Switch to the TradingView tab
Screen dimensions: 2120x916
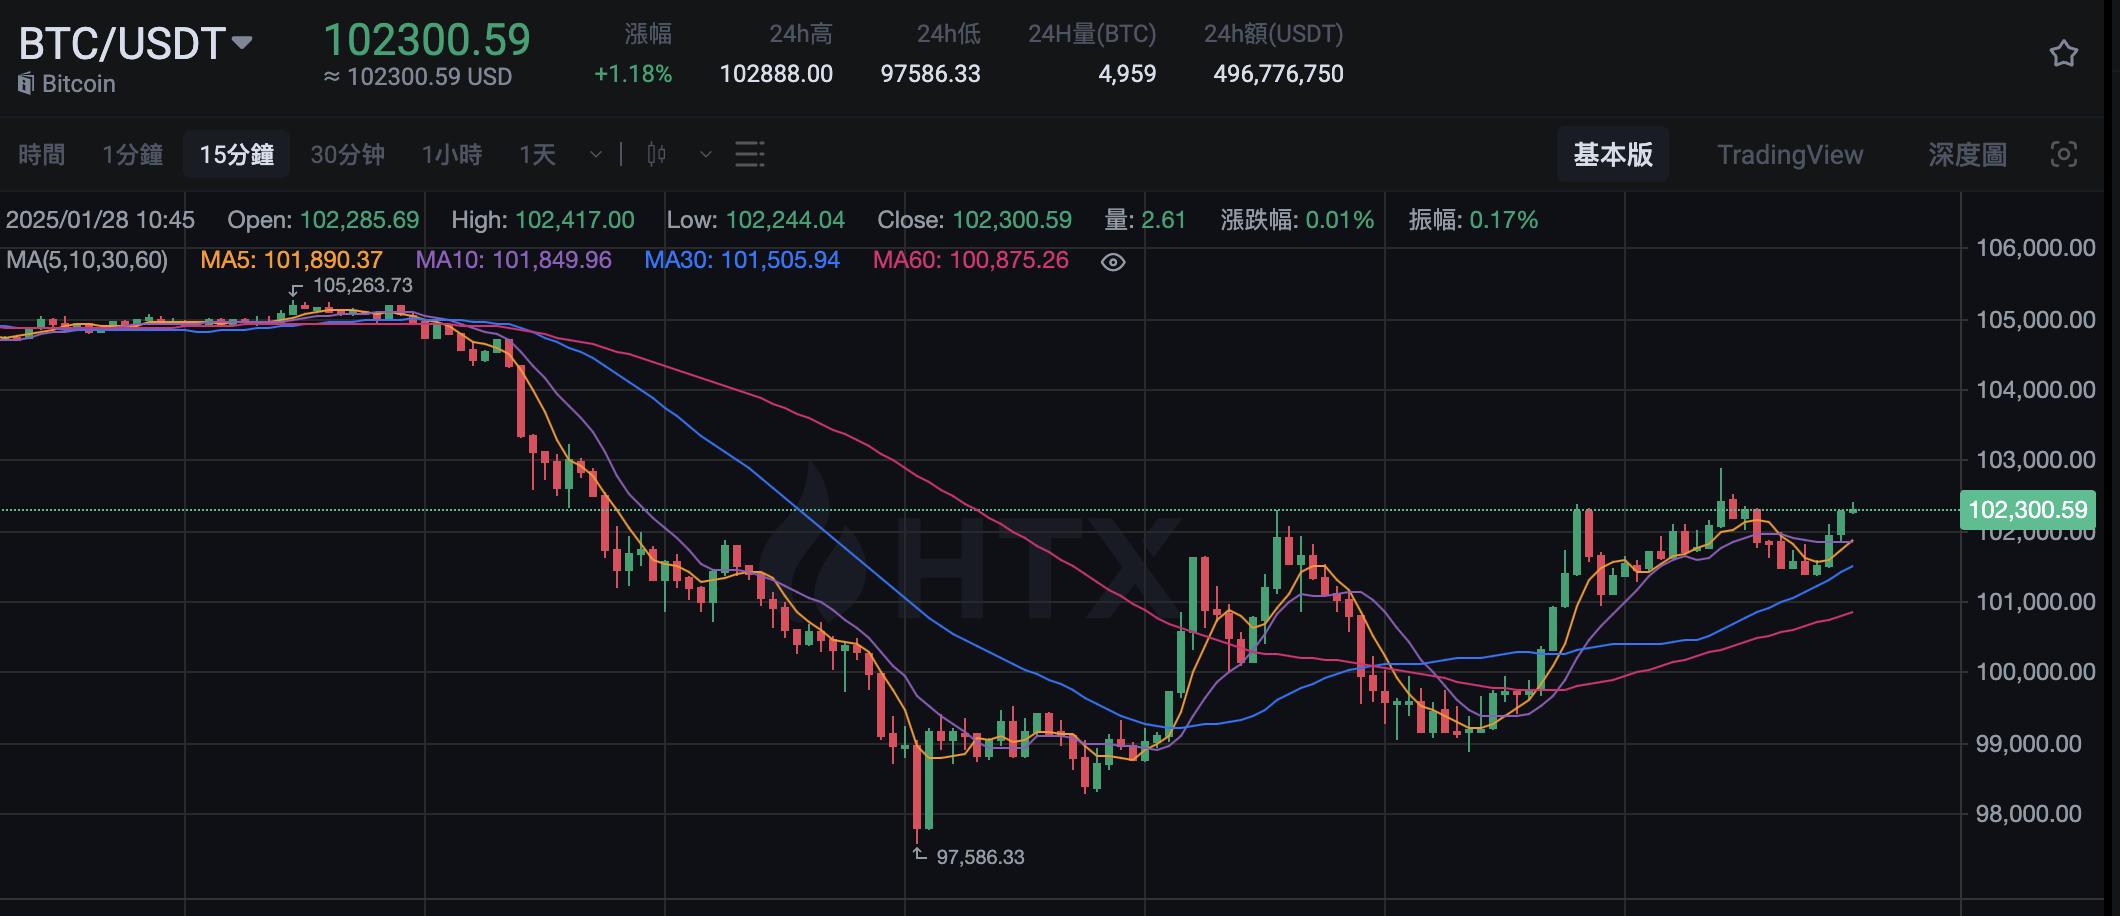[1789, 154]
